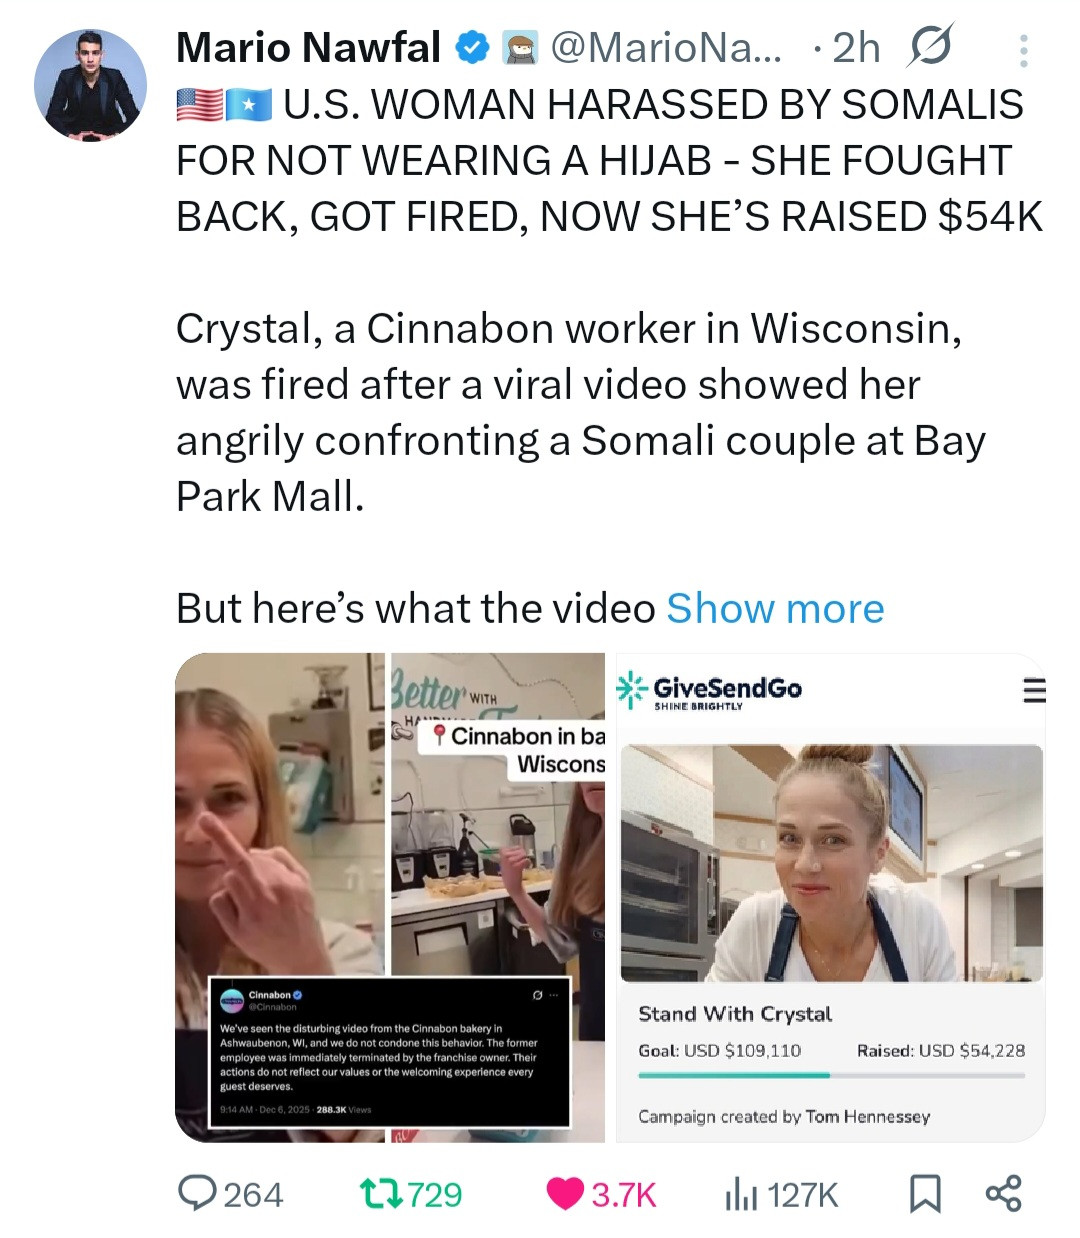Tap the blue verified checkmark badge
Screen dimensions: 1080x1238
coord(472,47)
